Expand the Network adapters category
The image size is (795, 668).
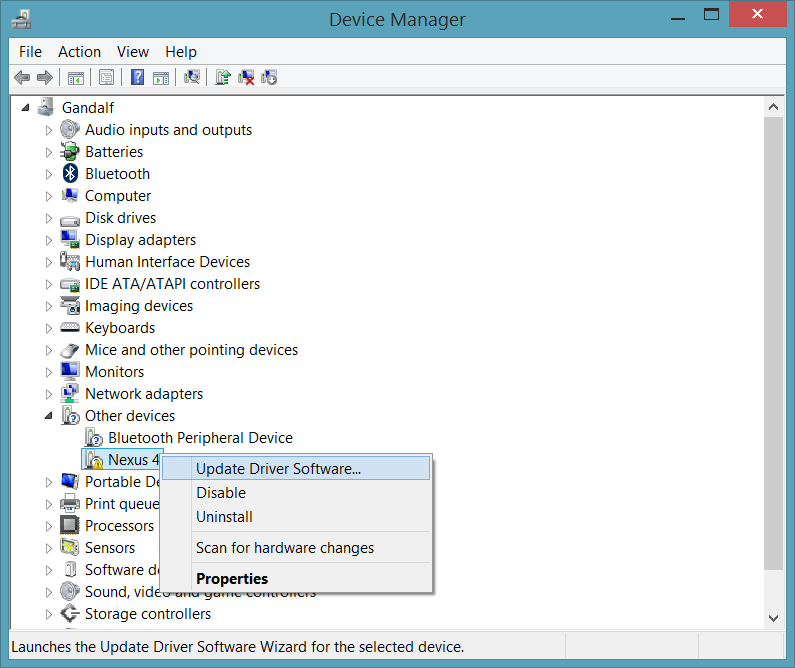[48, 394]
